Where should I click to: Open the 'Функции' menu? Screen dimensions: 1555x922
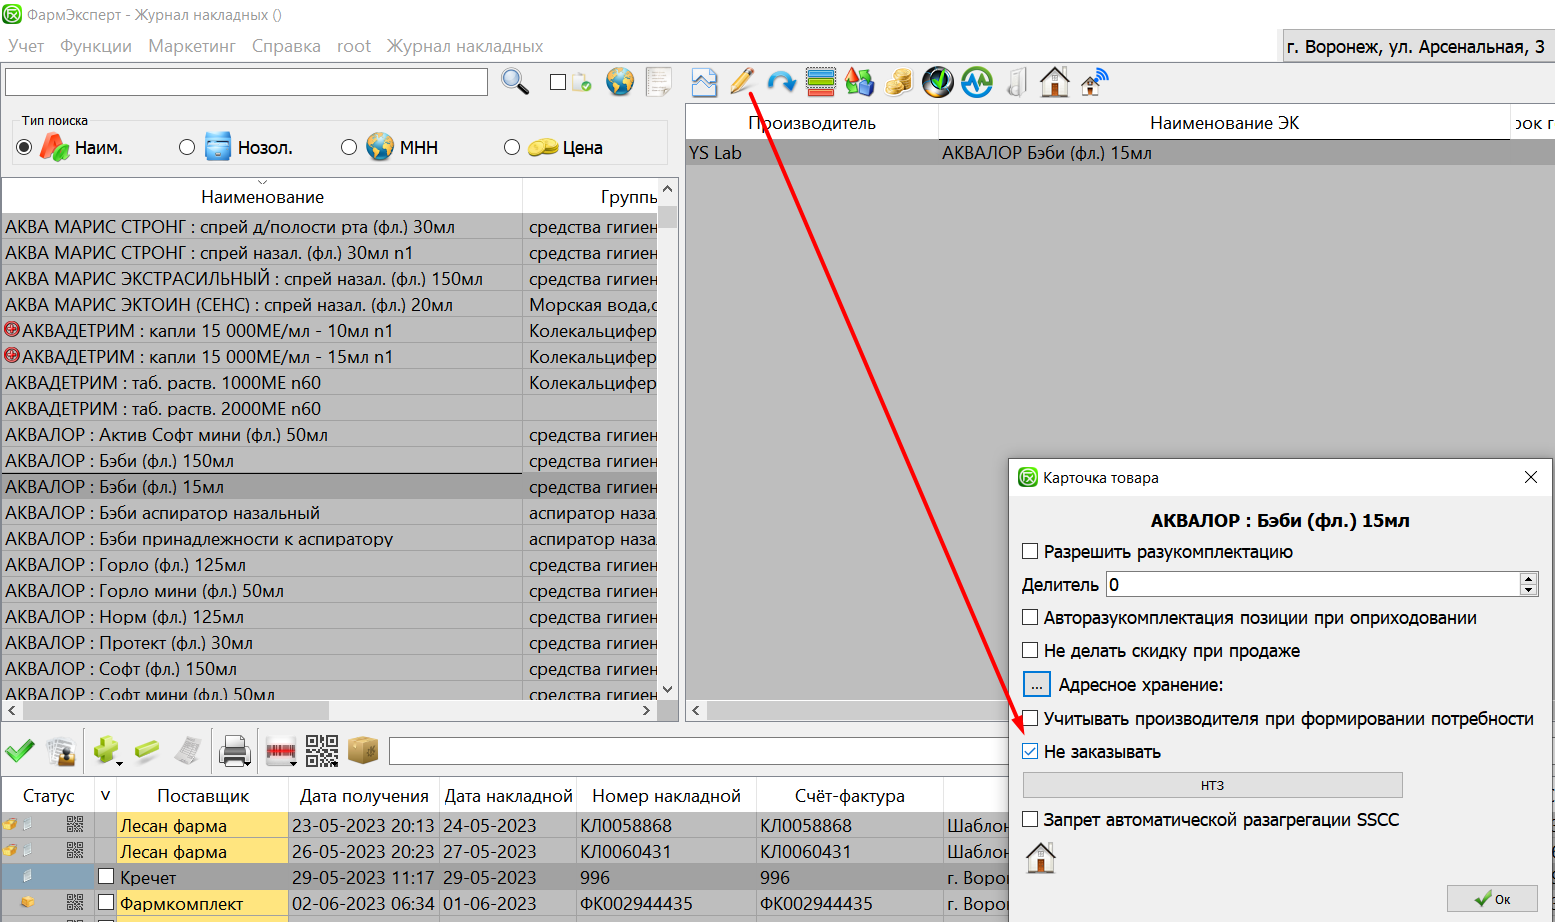(96, 46)
